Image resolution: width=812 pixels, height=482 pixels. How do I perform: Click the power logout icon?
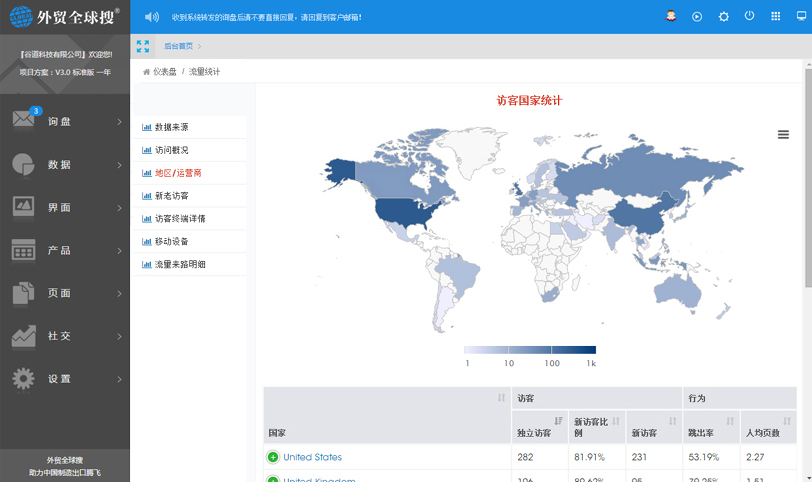pos(749,17)
